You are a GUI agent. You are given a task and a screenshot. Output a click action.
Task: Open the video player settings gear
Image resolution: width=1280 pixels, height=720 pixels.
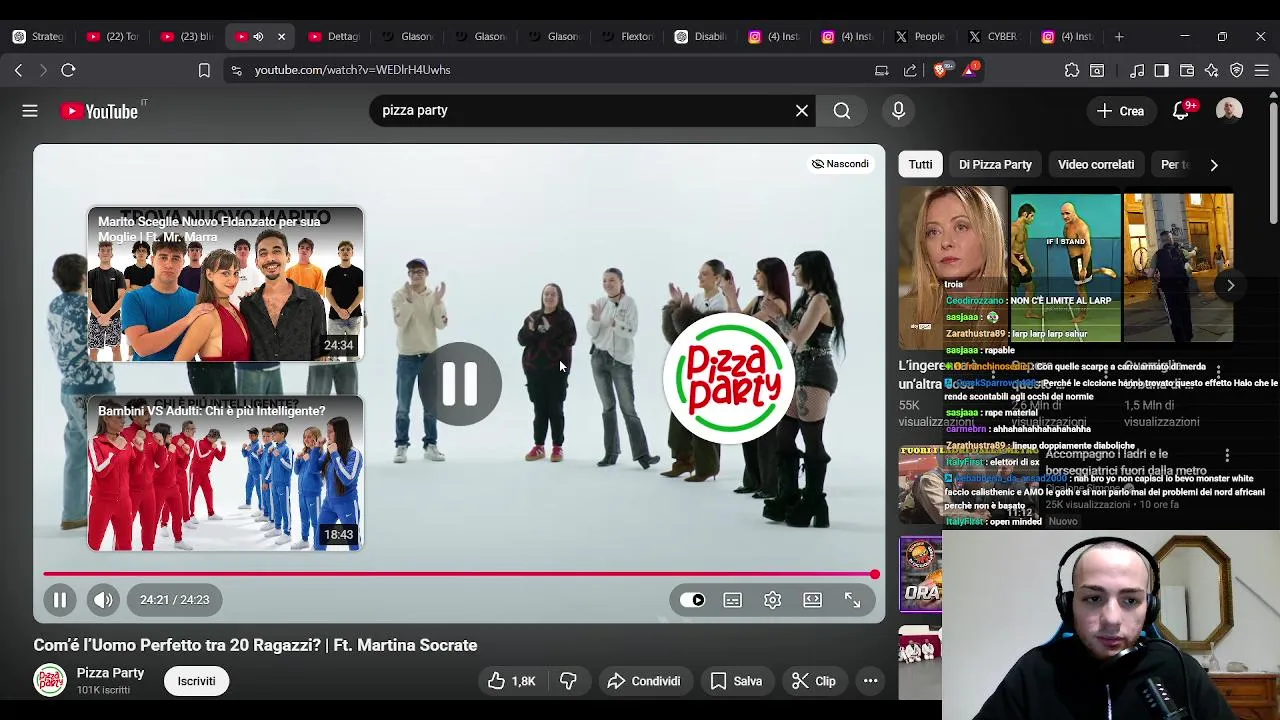pos(773,600)
